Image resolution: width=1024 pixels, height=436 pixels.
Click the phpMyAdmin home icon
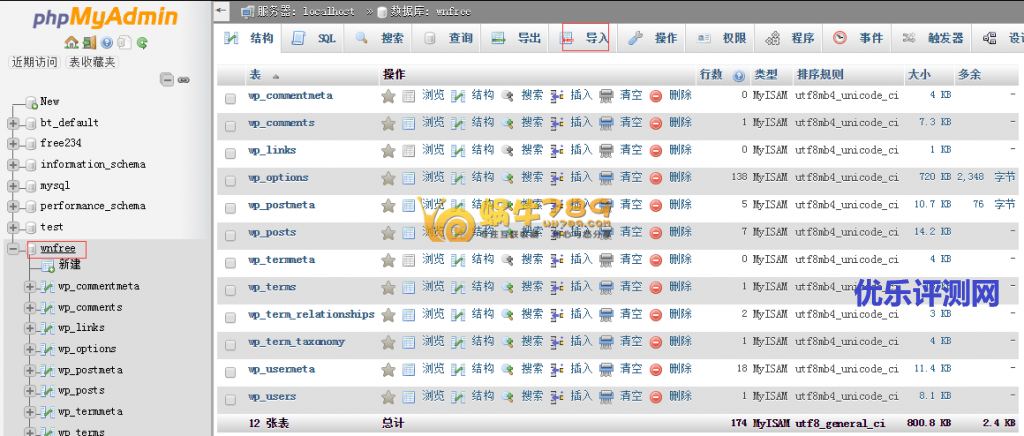click(71, 43)
